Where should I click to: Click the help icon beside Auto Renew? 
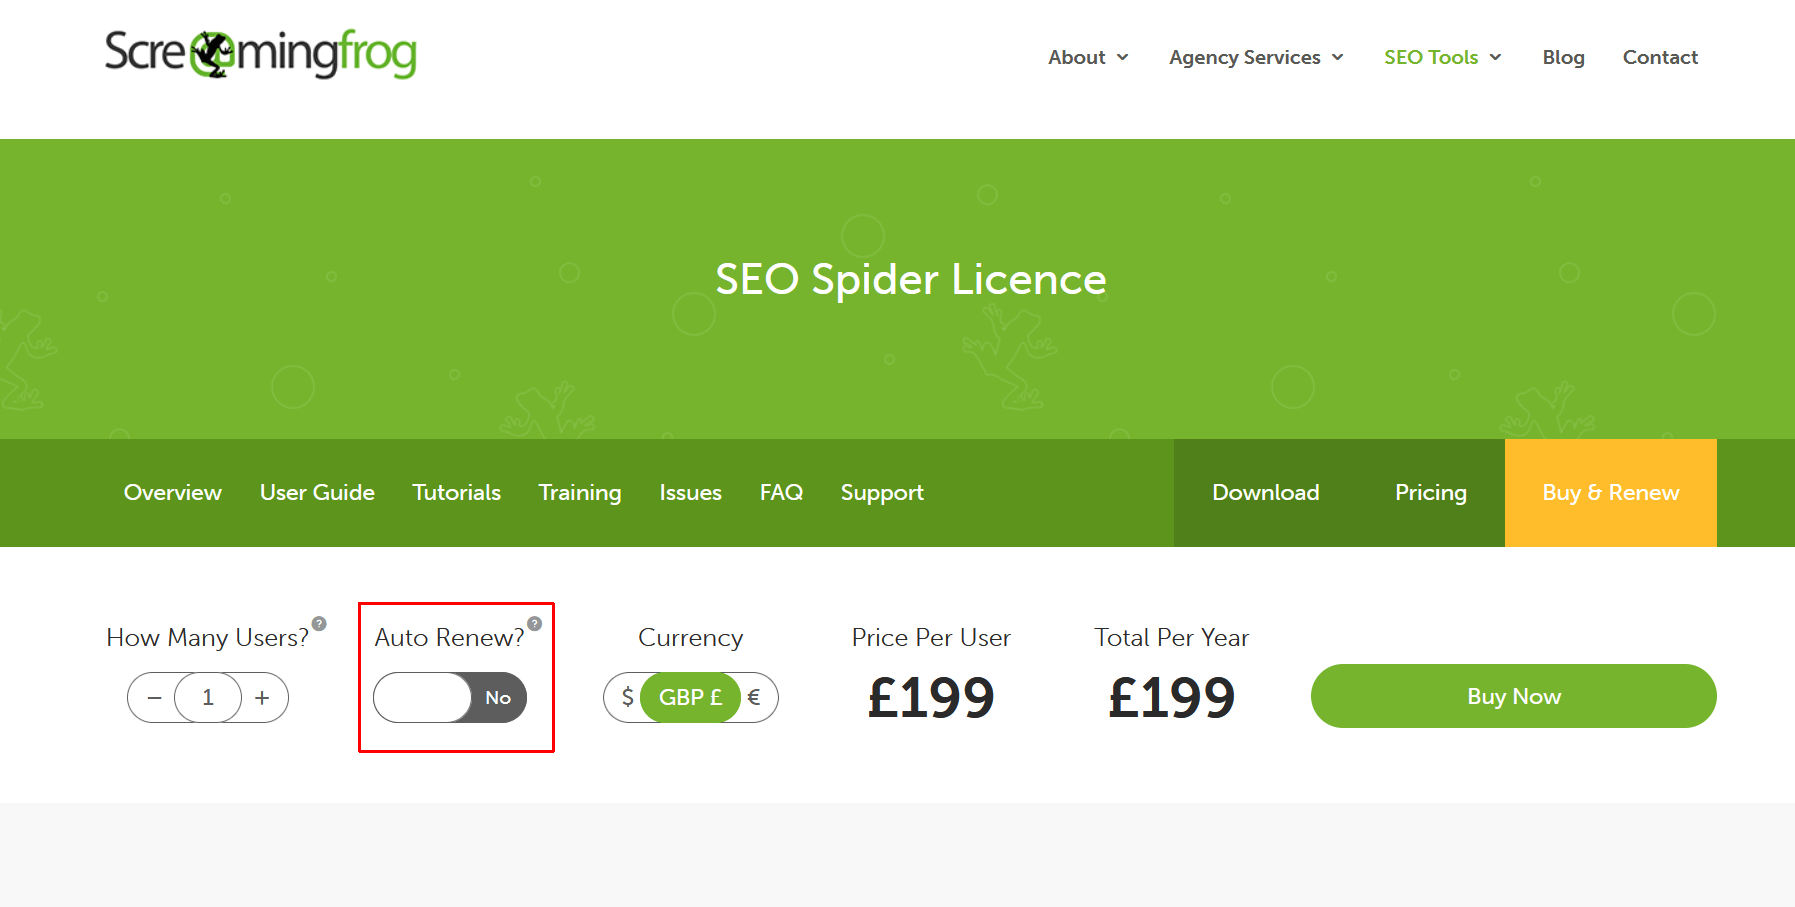535,624
